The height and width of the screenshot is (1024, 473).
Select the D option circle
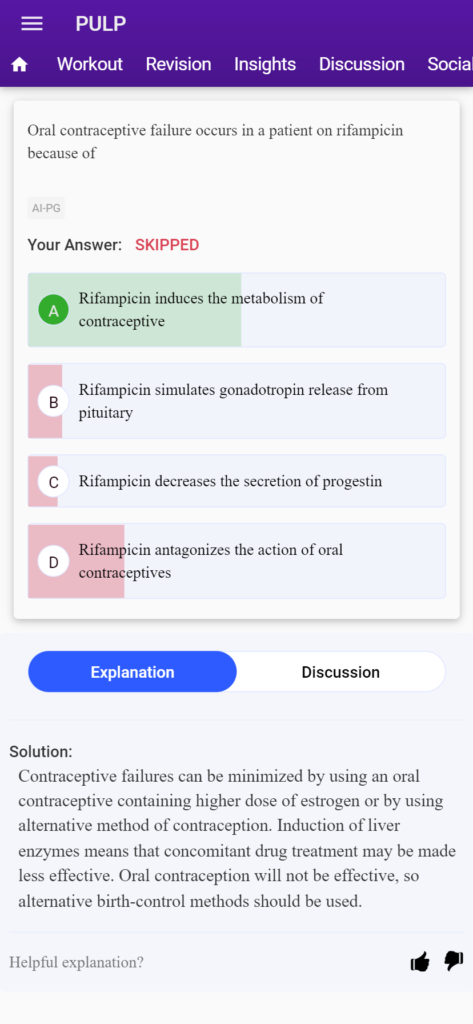54,562
